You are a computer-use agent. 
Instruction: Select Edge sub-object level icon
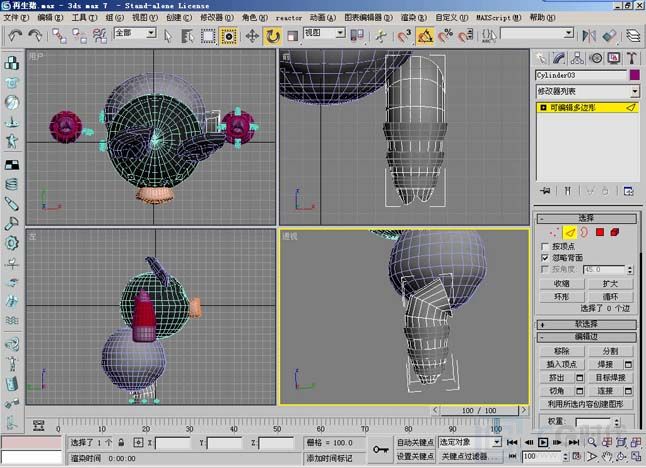569,232
